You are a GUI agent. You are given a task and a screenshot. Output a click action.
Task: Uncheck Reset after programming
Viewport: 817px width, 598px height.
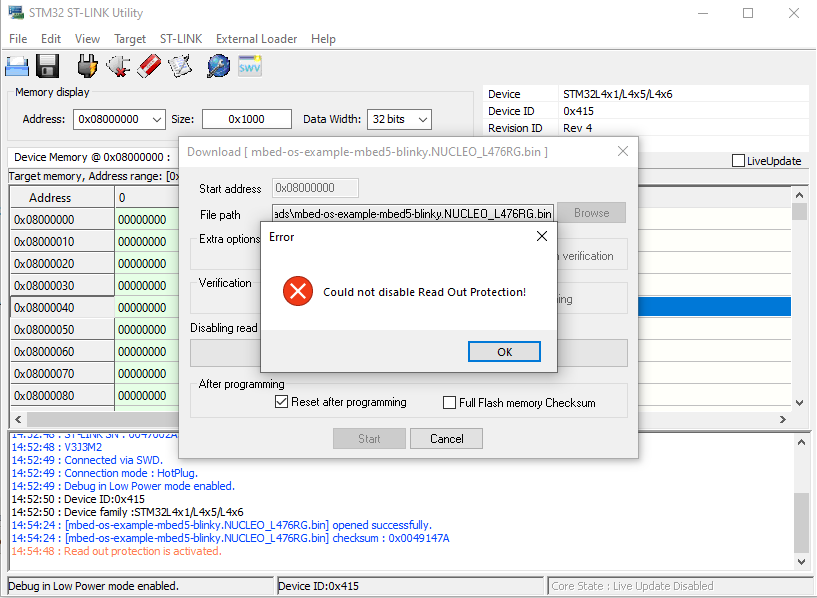coord(281,402)
